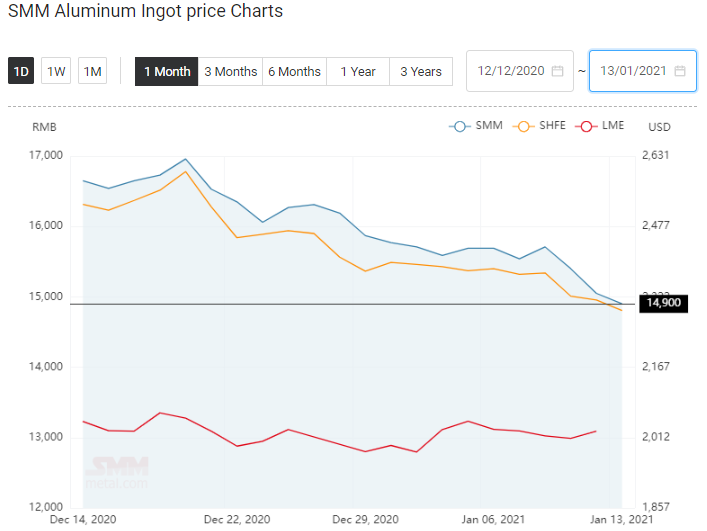Image resolution: width=707 pixels, height=531 pixels.
Task: Click the 2,631 USD axis value
Action: point(656,155)
